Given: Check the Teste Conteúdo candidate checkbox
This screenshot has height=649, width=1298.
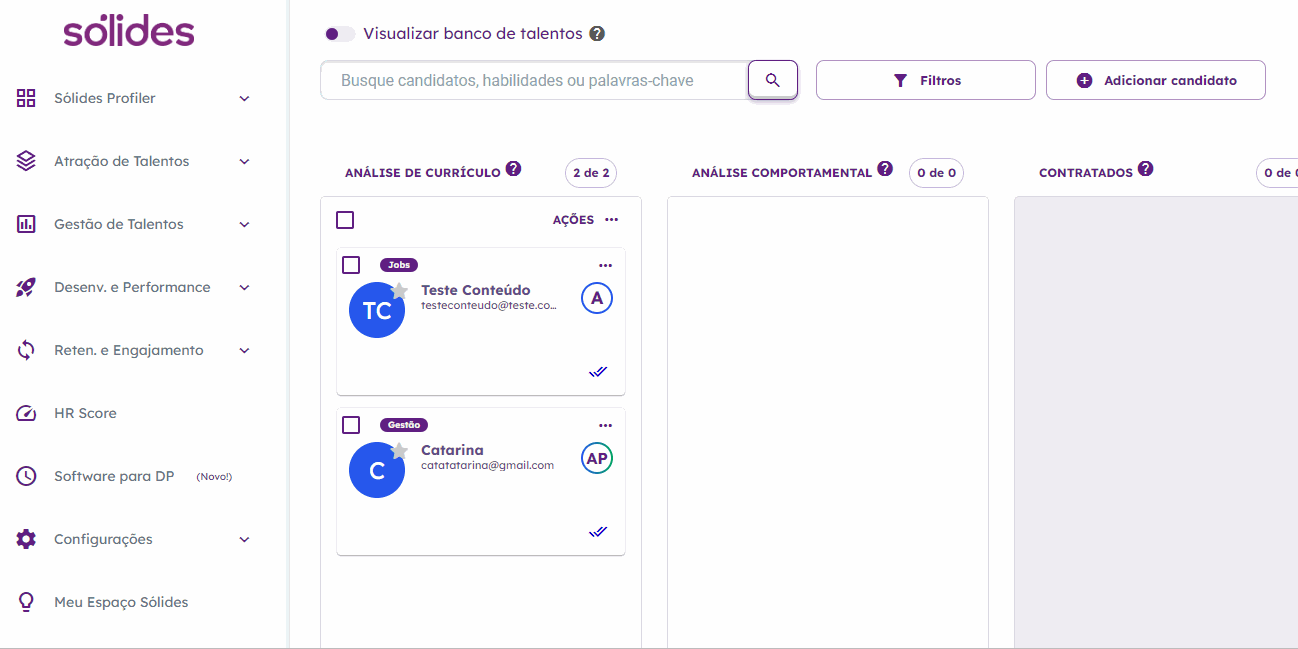Looking at the screenshot, I should [x=351, y=265].
